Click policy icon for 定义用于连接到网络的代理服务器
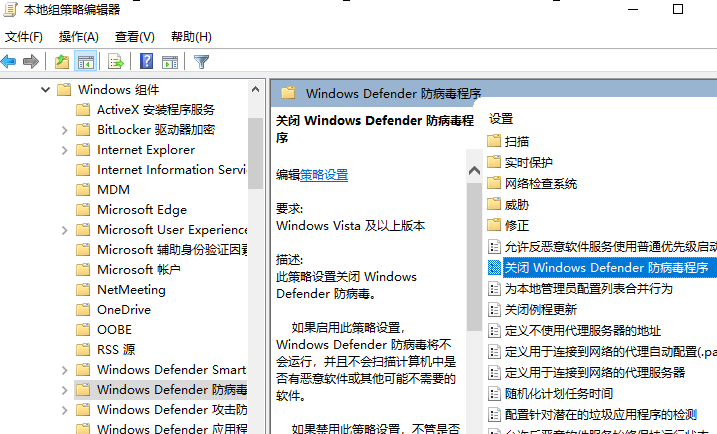717x434 pixels. (x=494, y=373)
